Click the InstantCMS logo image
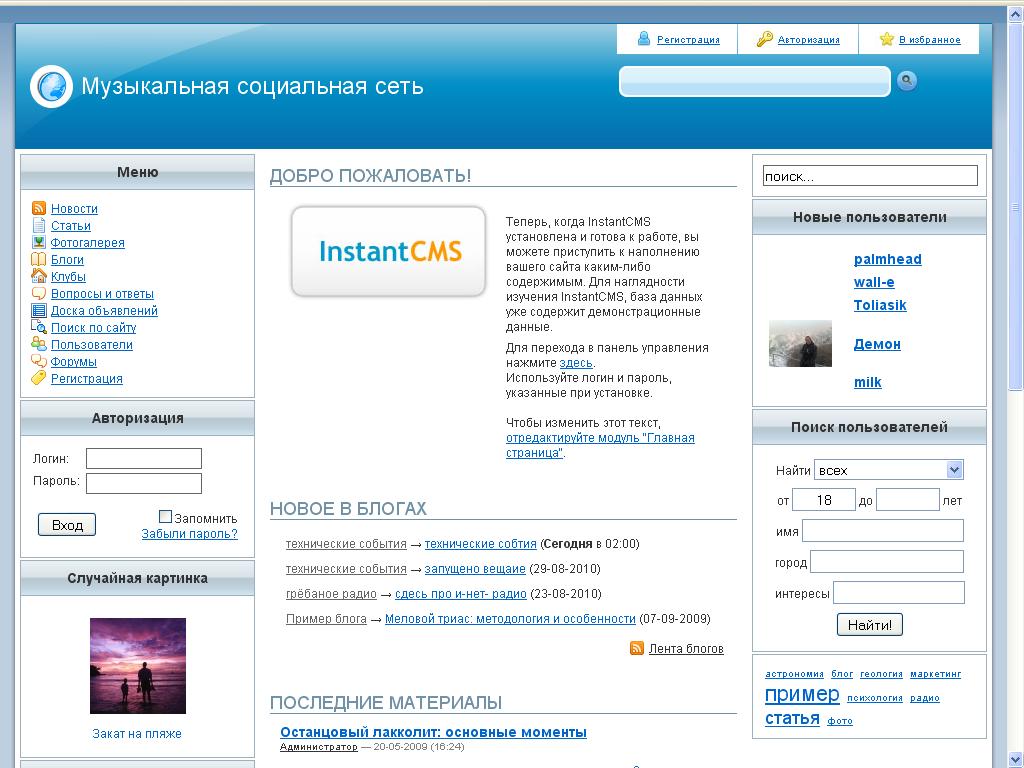 (389, 251)
